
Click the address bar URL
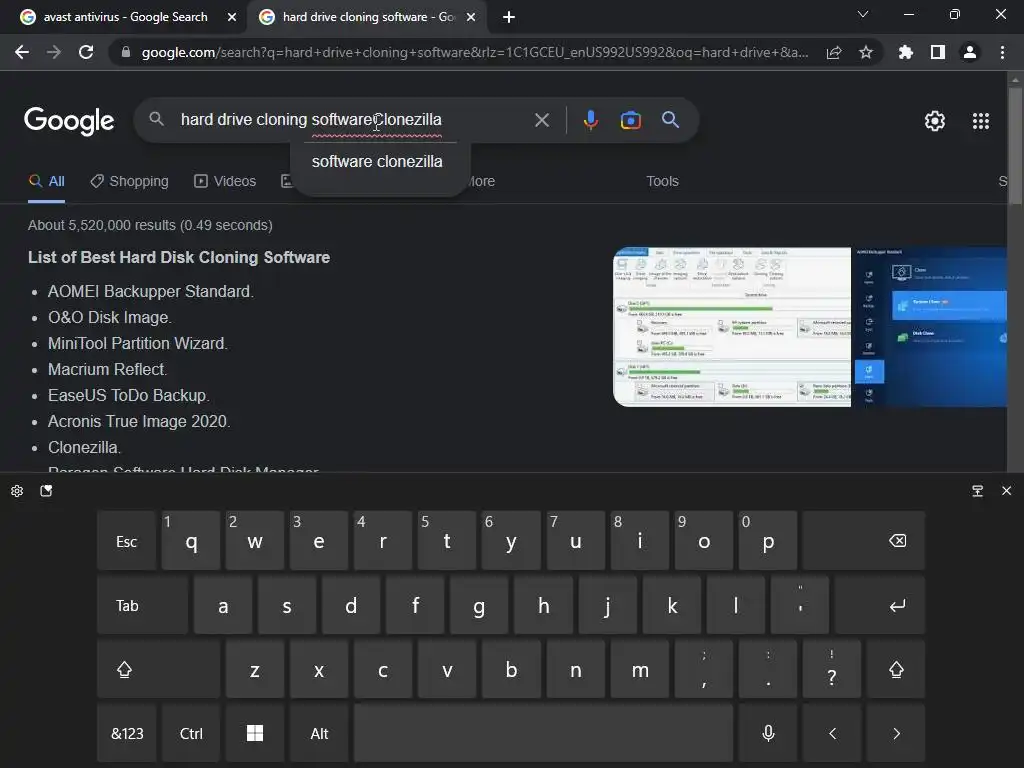475,52
